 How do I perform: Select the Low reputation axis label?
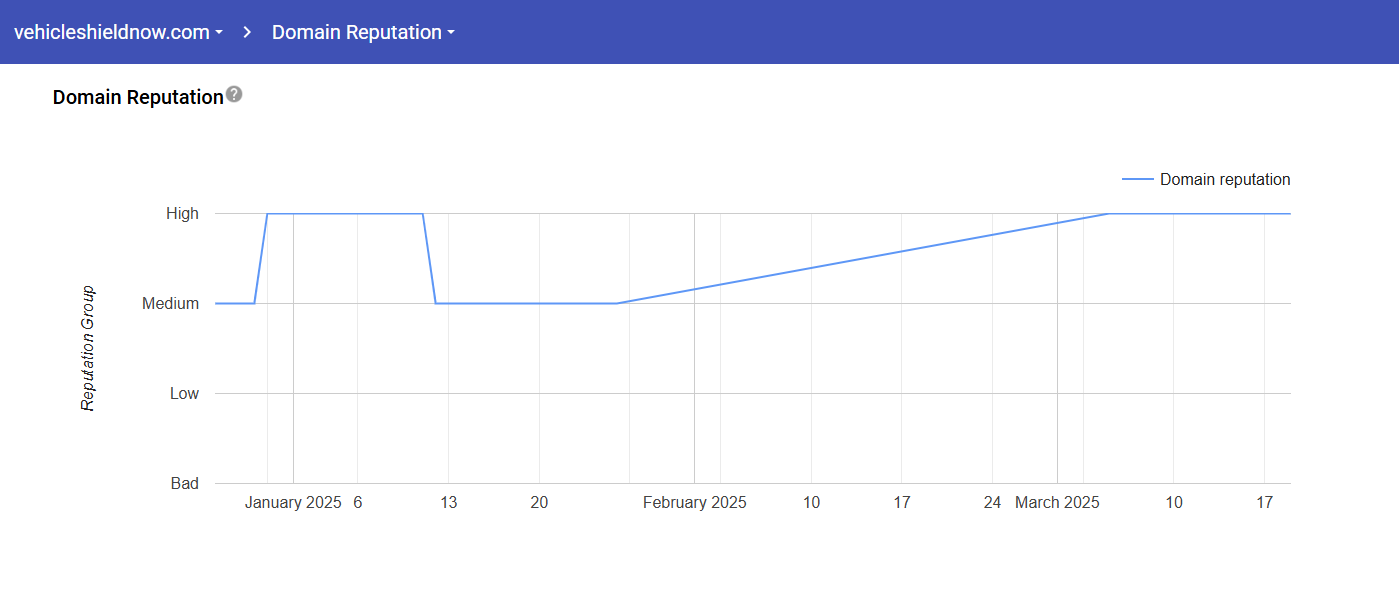[x=184, y=393]
